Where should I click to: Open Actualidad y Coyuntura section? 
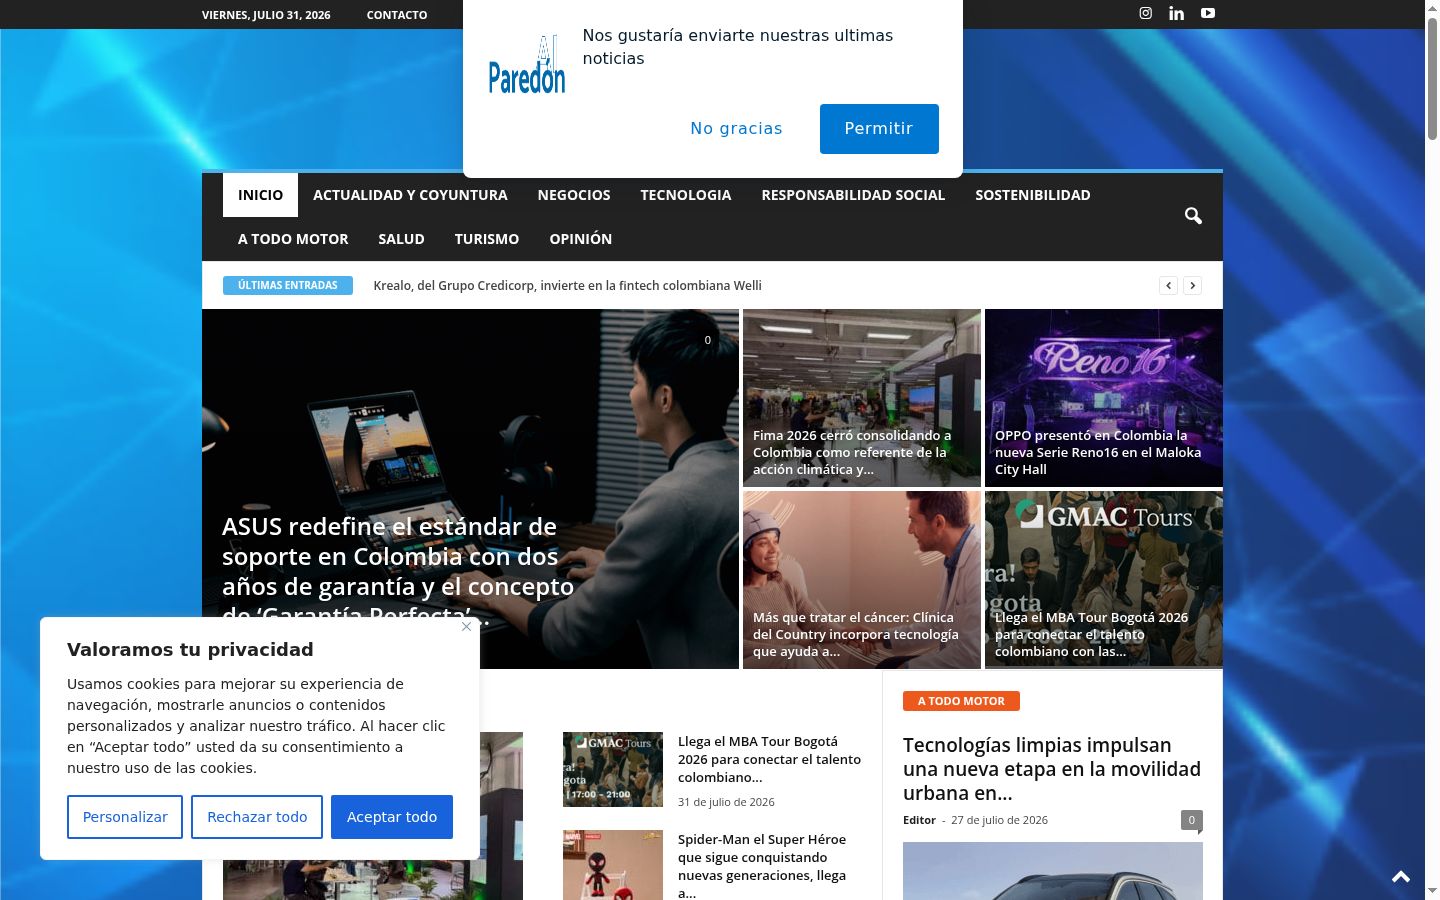coord(410,195)
